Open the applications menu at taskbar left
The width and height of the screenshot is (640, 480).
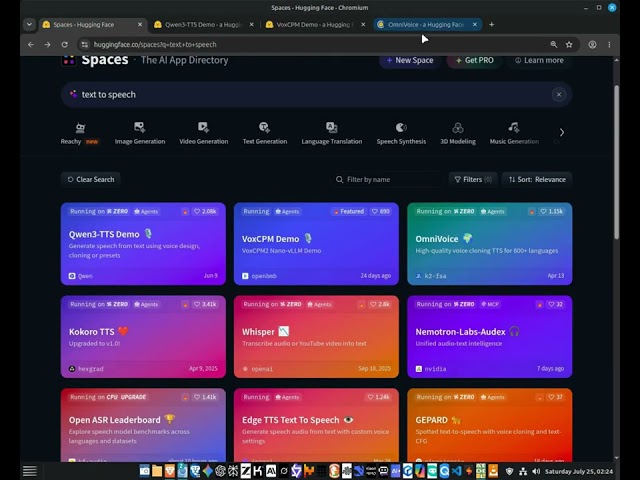pyautogui.click(x=29, y=471)
